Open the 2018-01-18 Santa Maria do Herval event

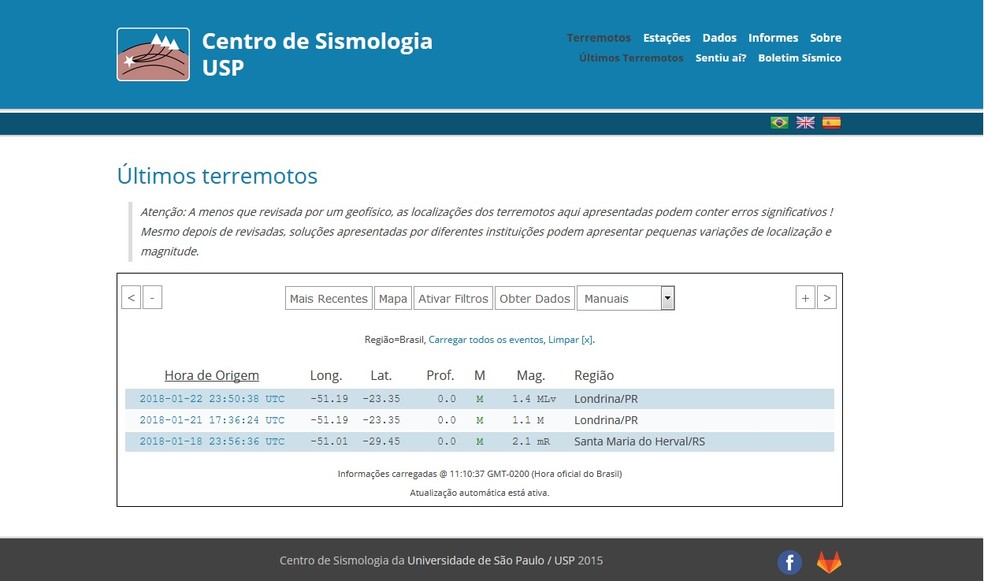click(x=212, y=441)
